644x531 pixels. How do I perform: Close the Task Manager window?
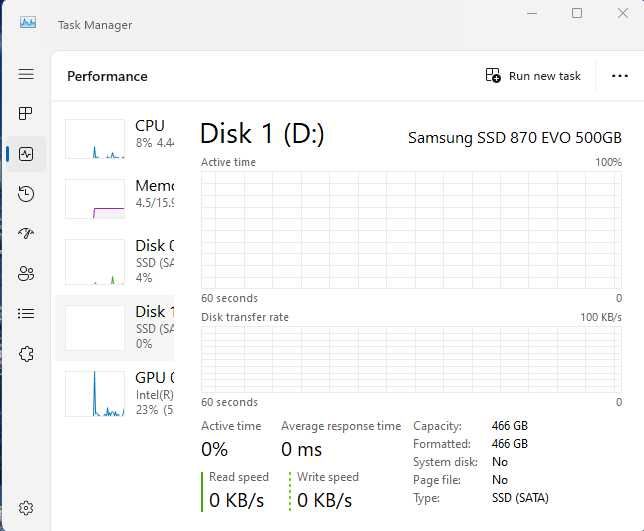623,13
